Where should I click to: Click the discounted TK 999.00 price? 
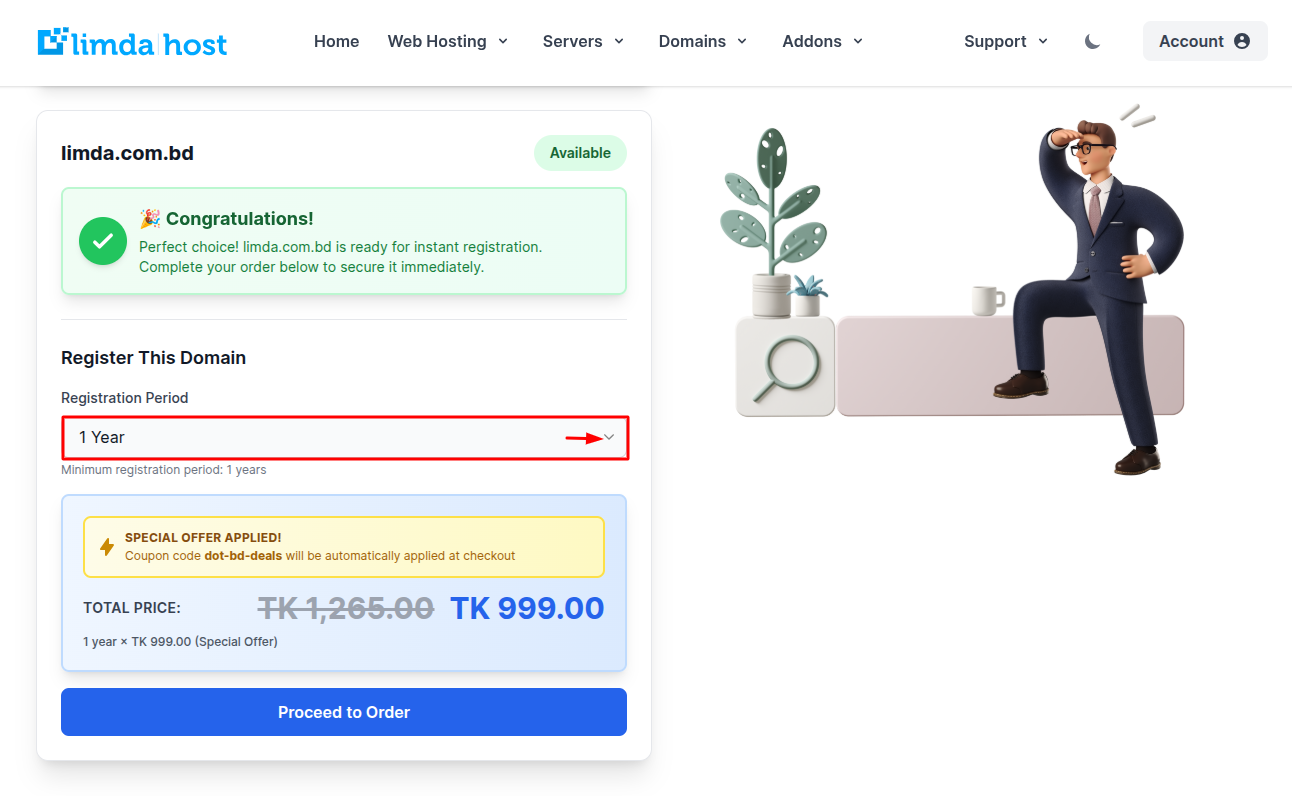tap(527, 608)
